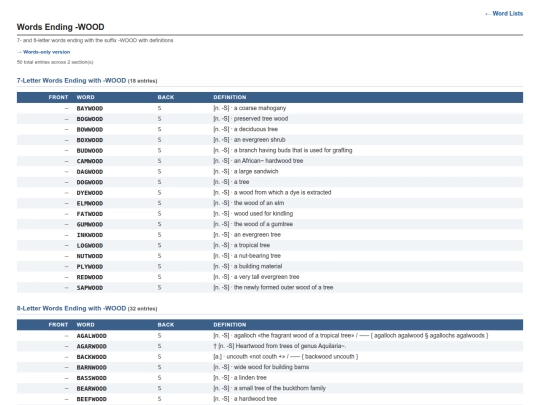Click the word REDWOOD
The height and width of the screenshot is (405, 540).
point(90,277)
